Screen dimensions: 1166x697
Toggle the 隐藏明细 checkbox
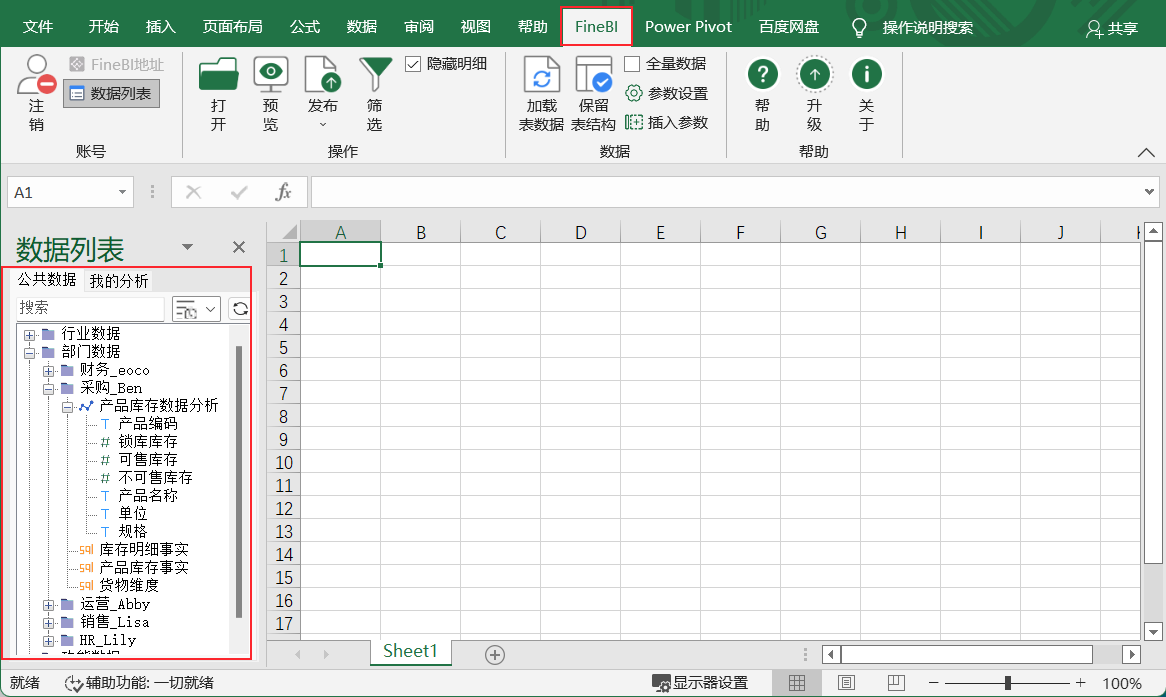(x=413, y=64)
